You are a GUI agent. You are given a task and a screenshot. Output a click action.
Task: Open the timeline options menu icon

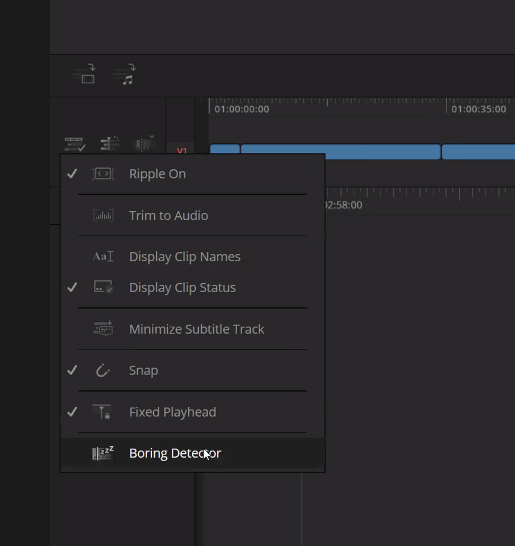(75, 144)
